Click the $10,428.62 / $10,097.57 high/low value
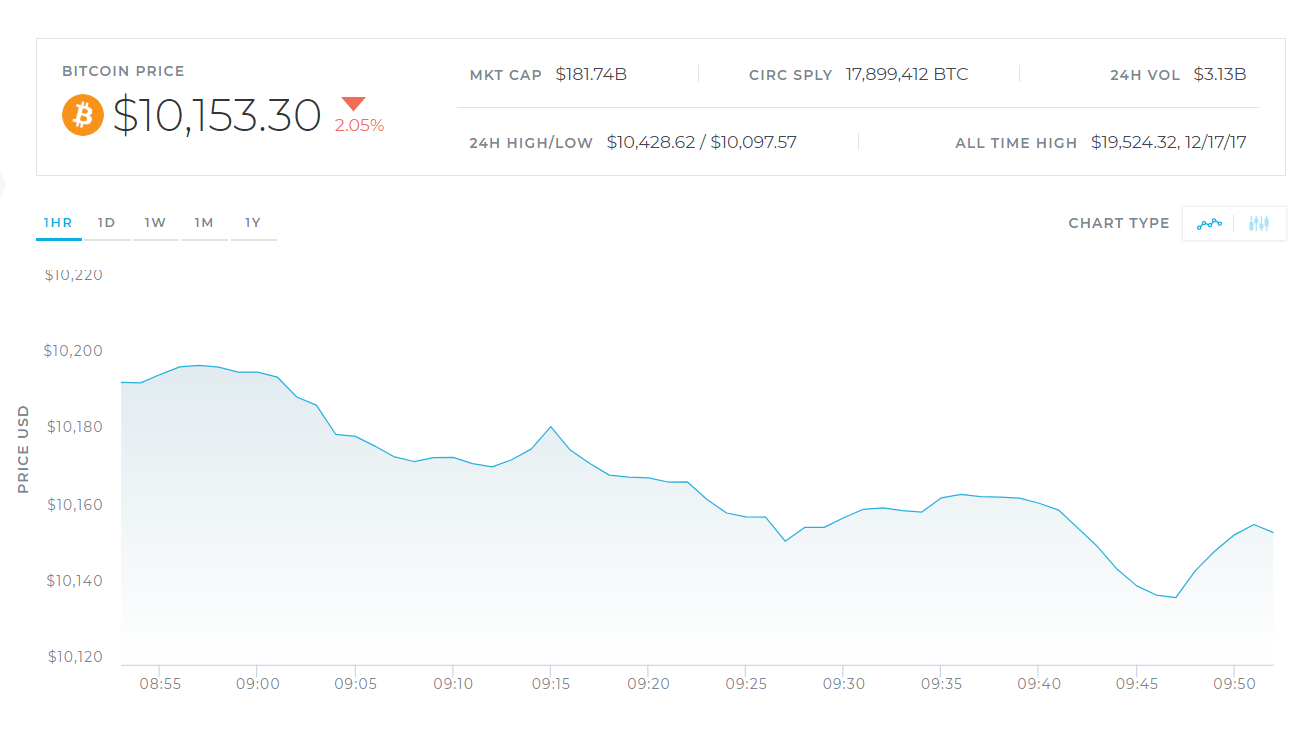The image size is (1308, 734). coord(702,142)
